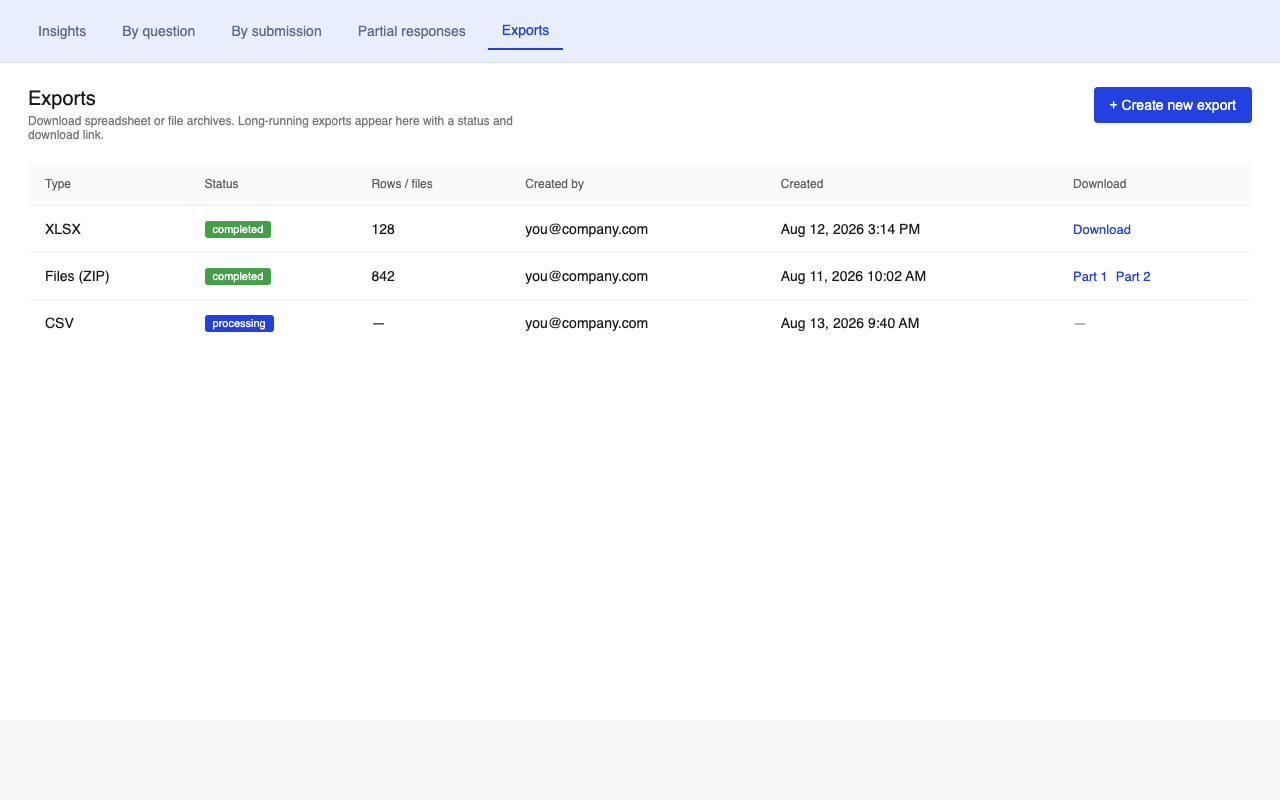Click the 128 rows value

pyautogui.click(x=383, y=229)
